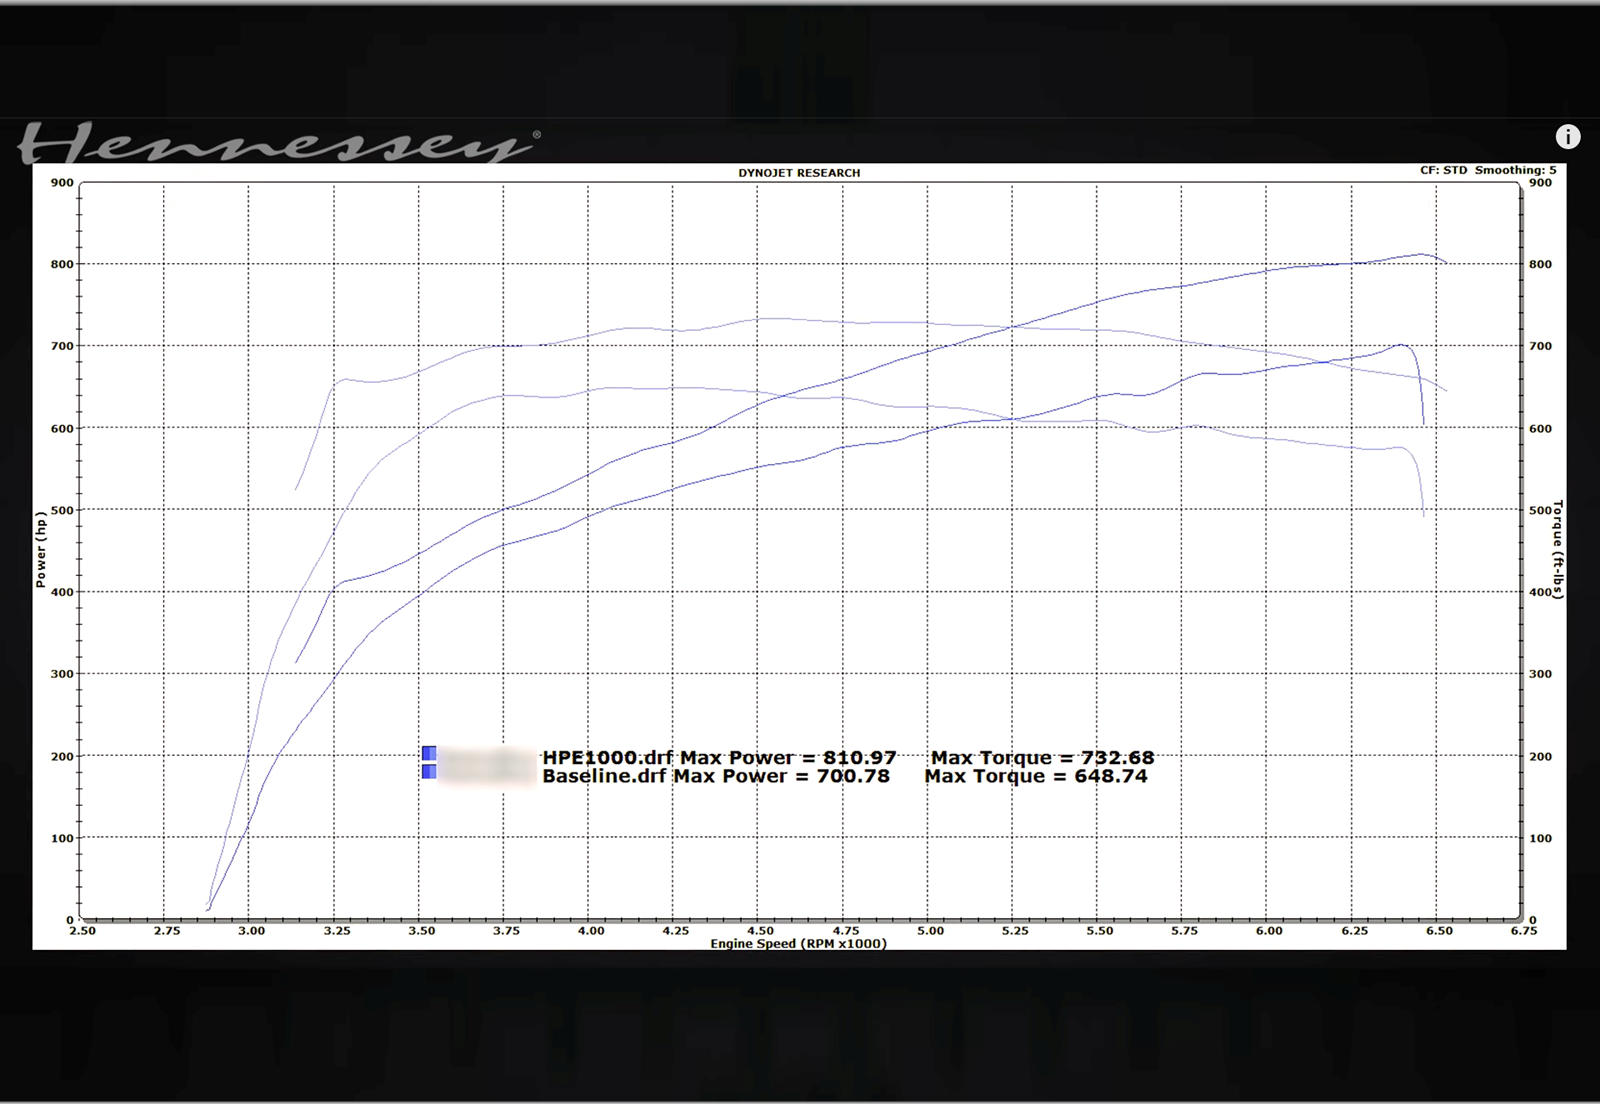
Task: Click the 800 label on right torque axis
Action: (1540, 265)
